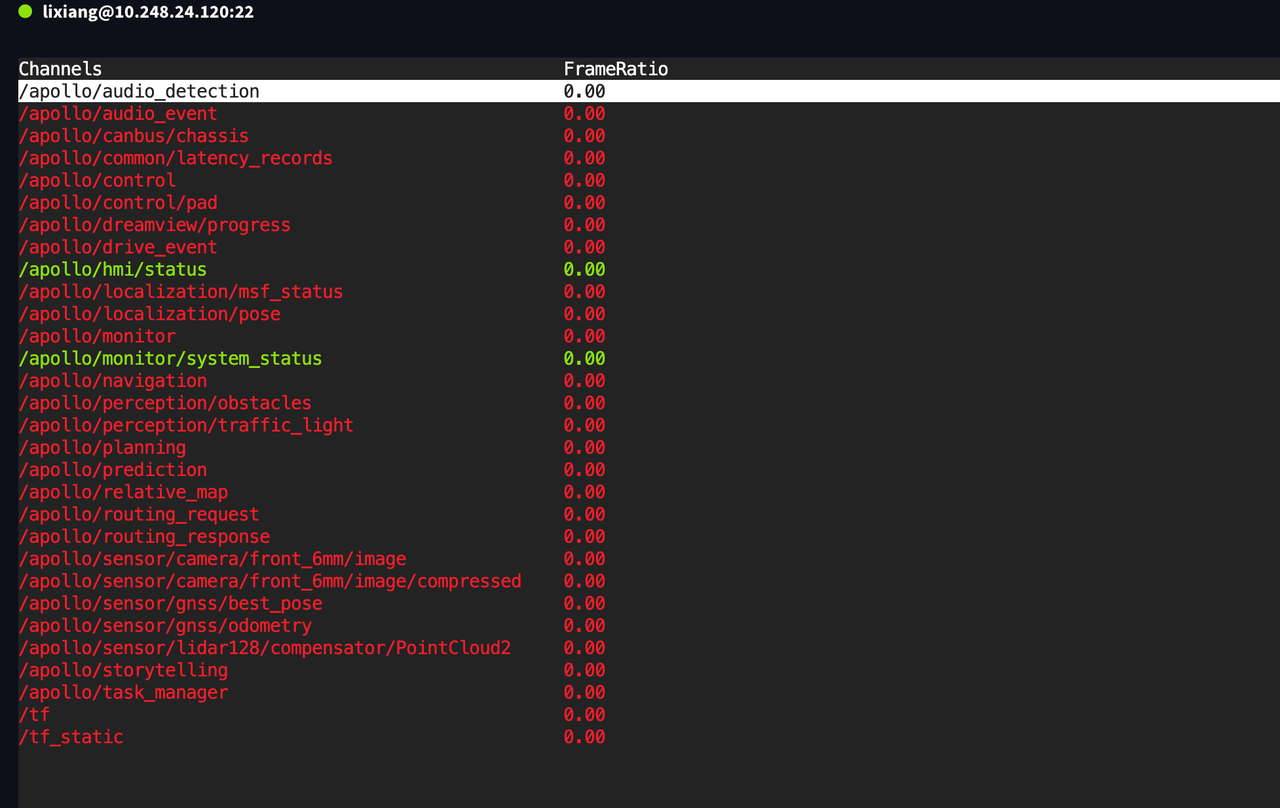Click the FrameRatio column header
The height and width of the screenshot is (808, 1280).
(615, 69)
